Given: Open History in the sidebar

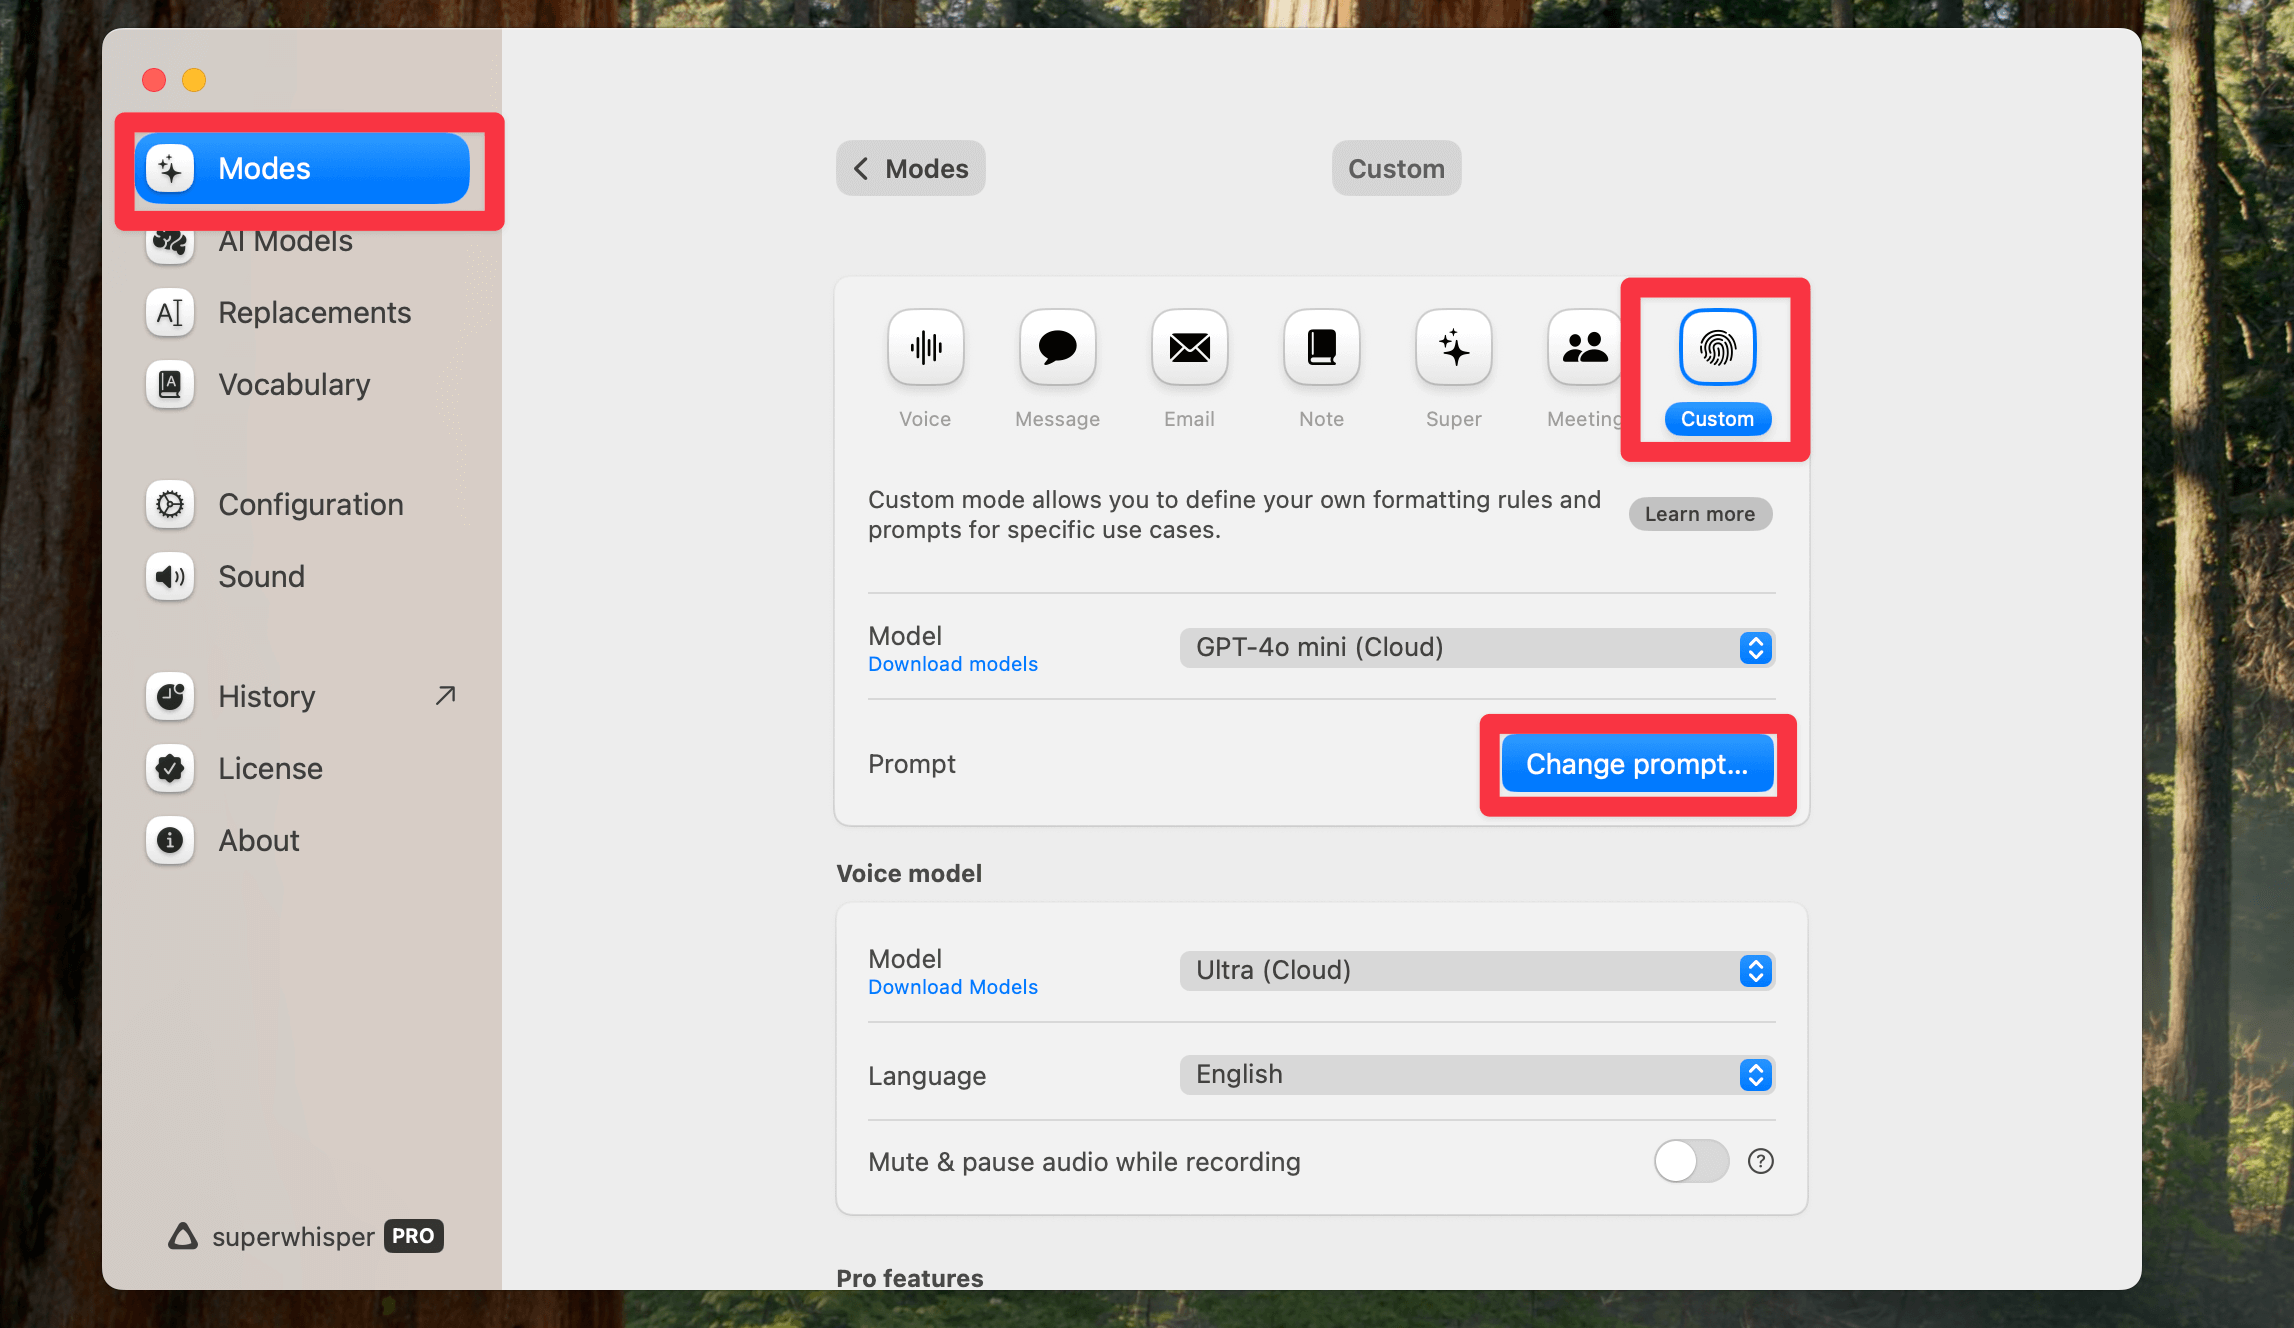Looking at the screenshot, I should 266,697.
